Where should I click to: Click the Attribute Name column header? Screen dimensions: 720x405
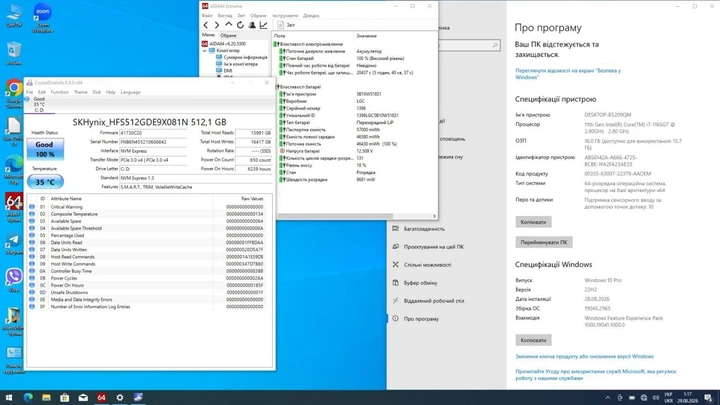click(66, 199)
